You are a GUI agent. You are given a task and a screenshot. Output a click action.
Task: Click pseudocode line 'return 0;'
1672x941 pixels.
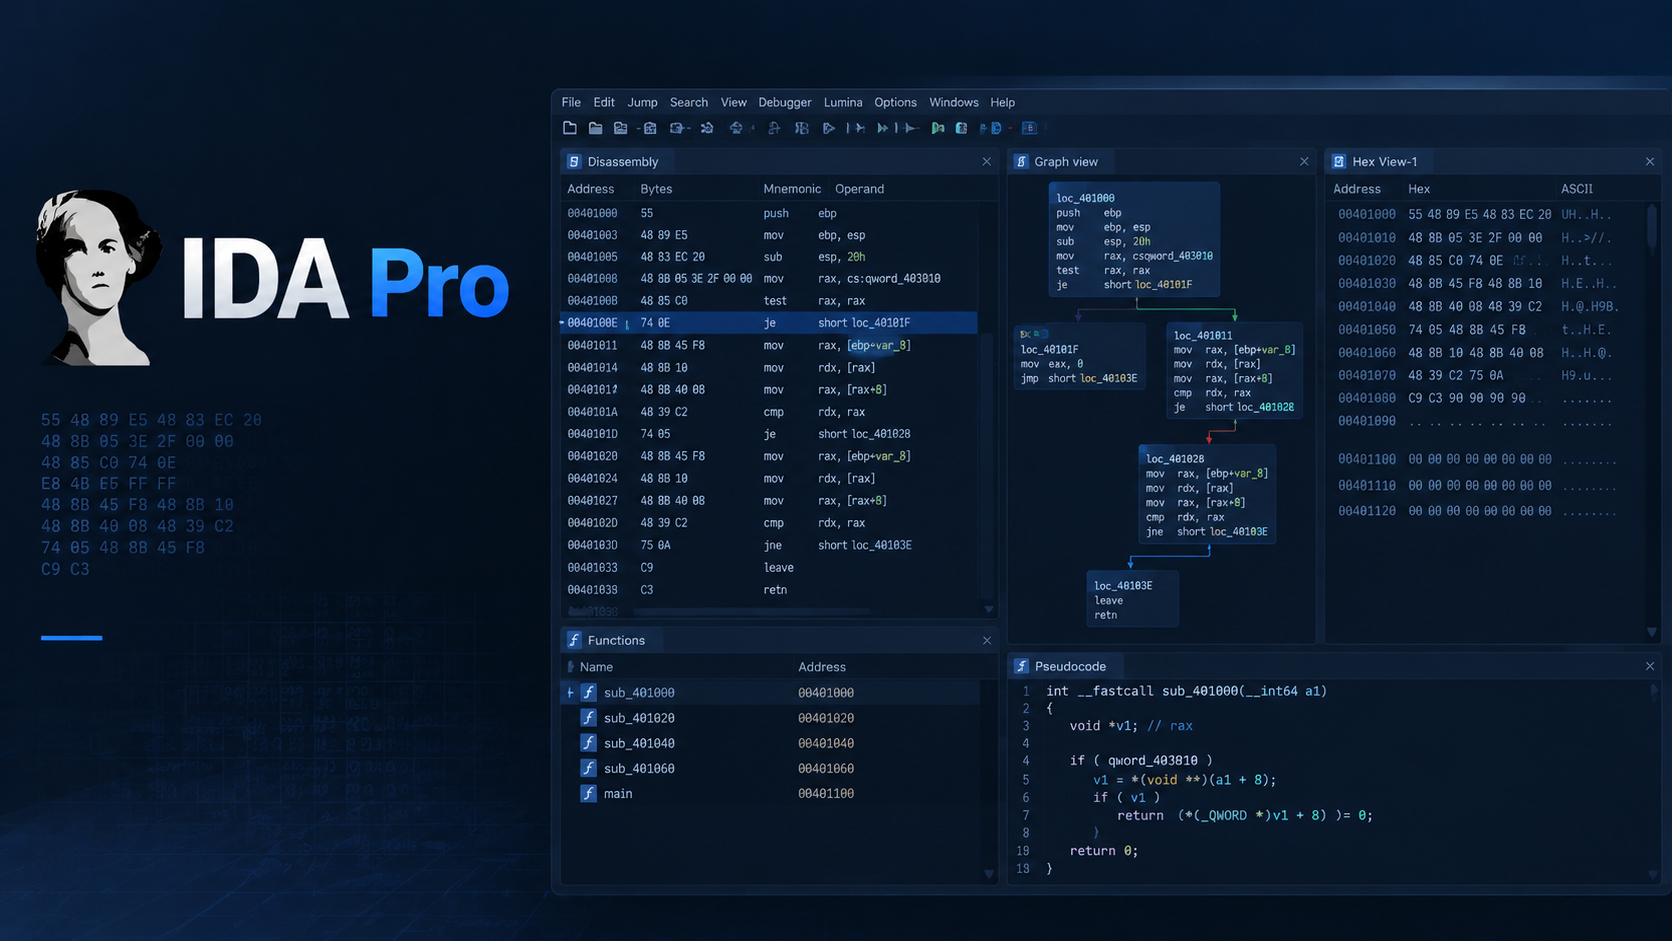pos(1104,851)
